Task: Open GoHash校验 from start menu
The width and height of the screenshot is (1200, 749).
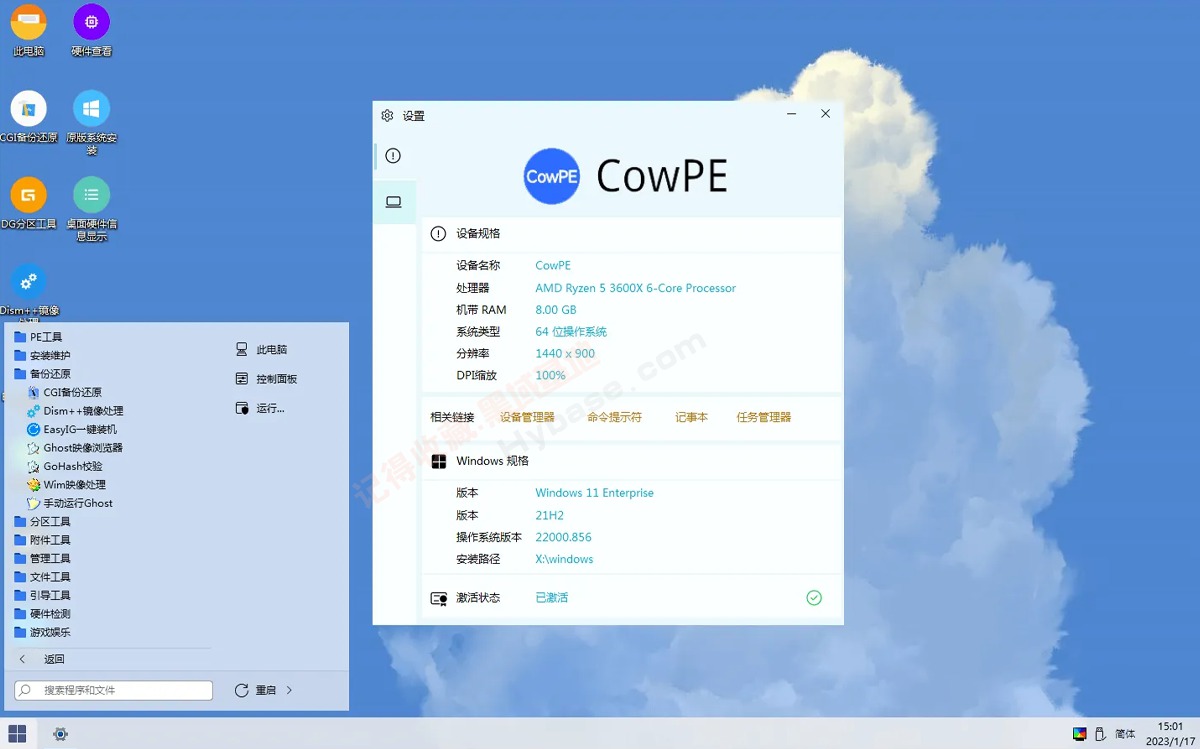Action: (x=64, y=466)
